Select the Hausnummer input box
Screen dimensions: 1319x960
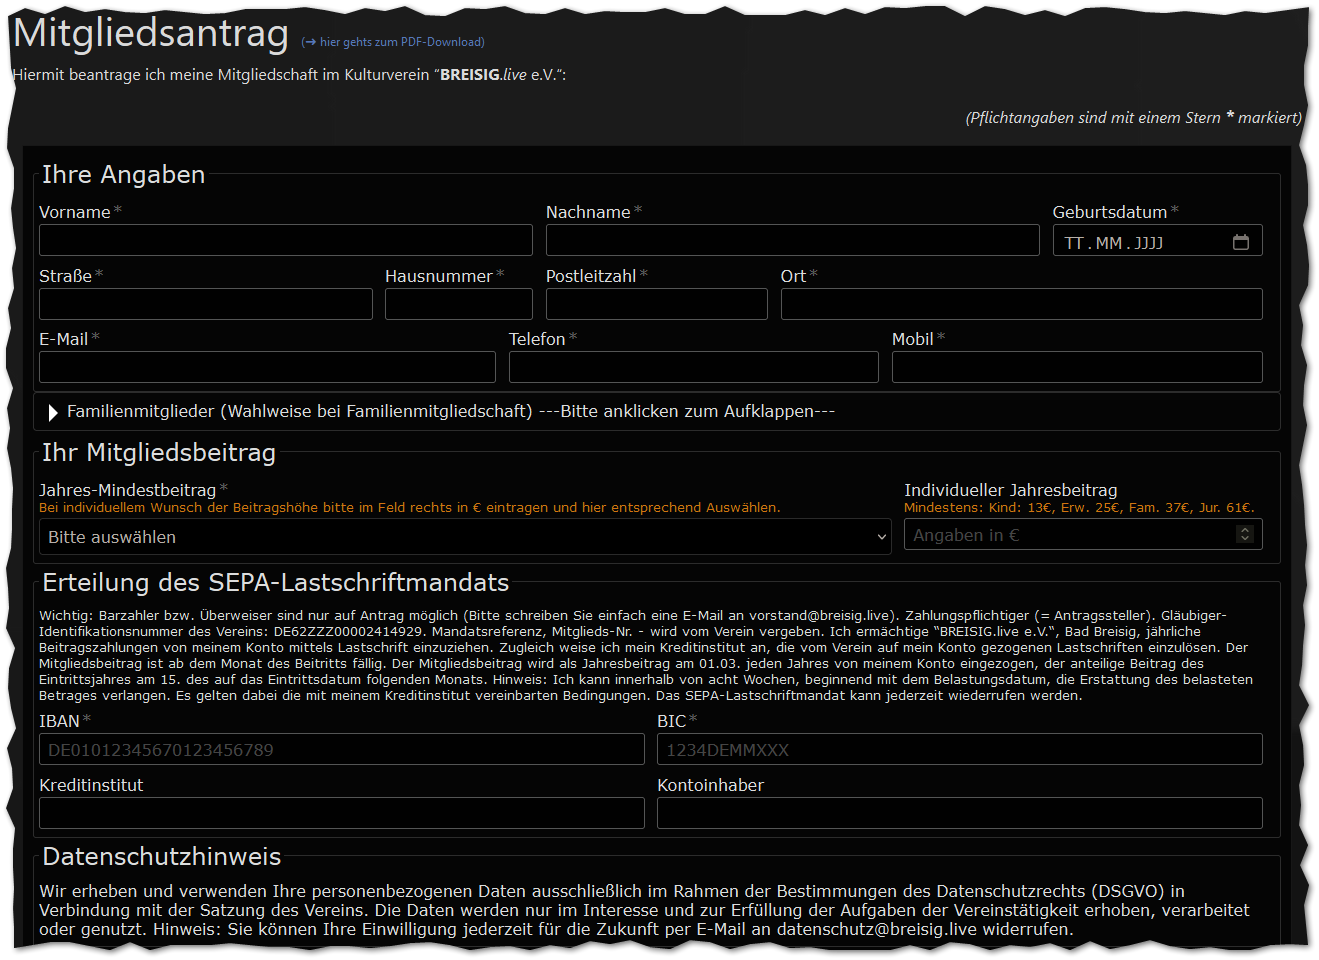click(458, 304)
